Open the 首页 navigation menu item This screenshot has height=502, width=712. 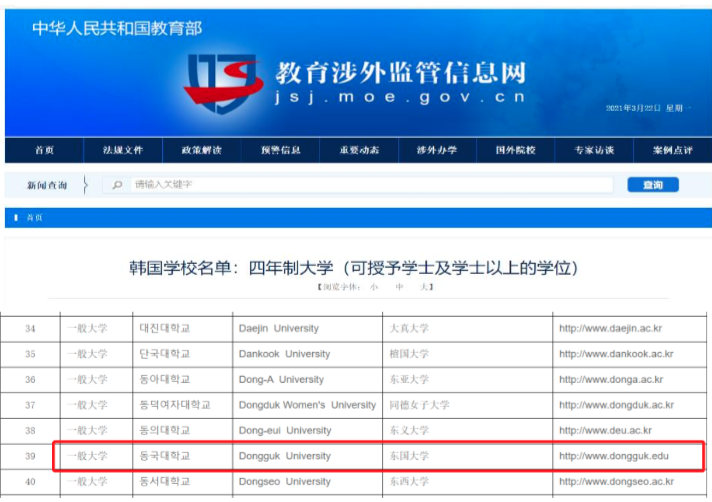point(44,150)
